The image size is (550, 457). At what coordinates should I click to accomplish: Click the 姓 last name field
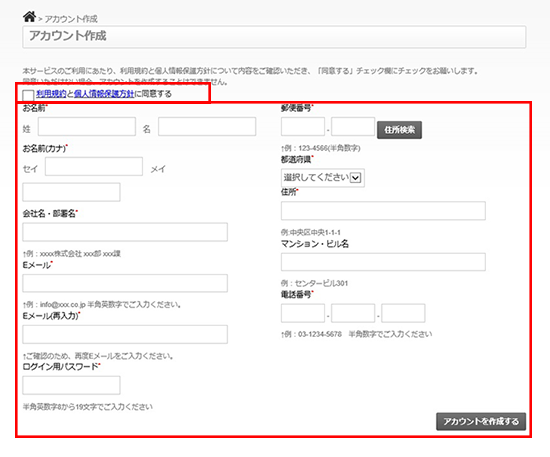point(87,127)
